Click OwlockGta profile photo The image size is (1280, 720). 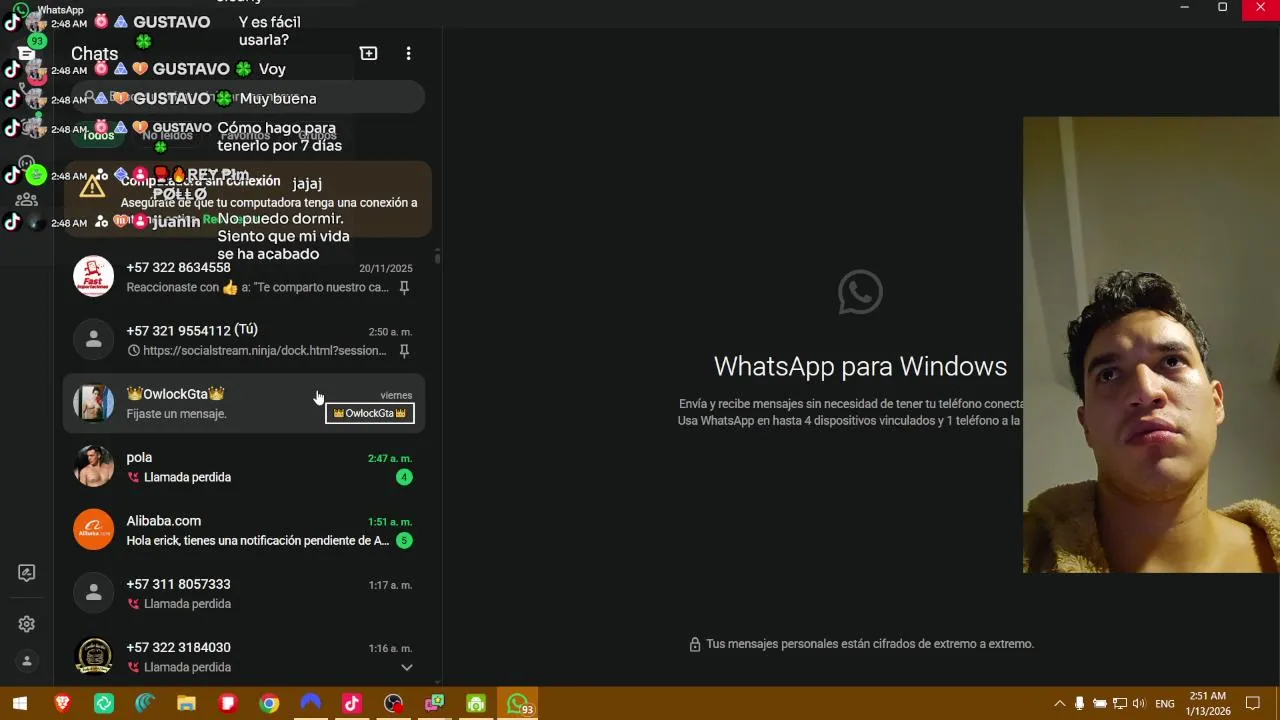pos(94,403)
